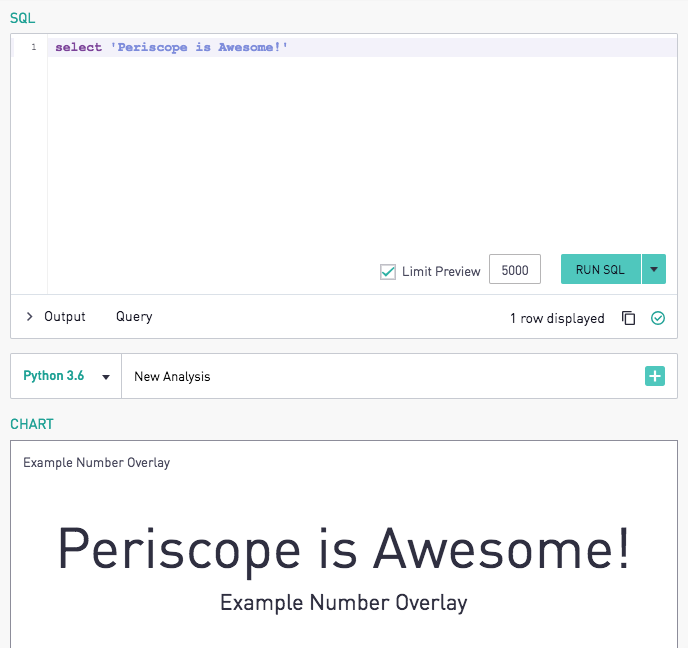688x648 pixels.
Task: Click the '1 row displayed' status text
Action: (557, 318)
